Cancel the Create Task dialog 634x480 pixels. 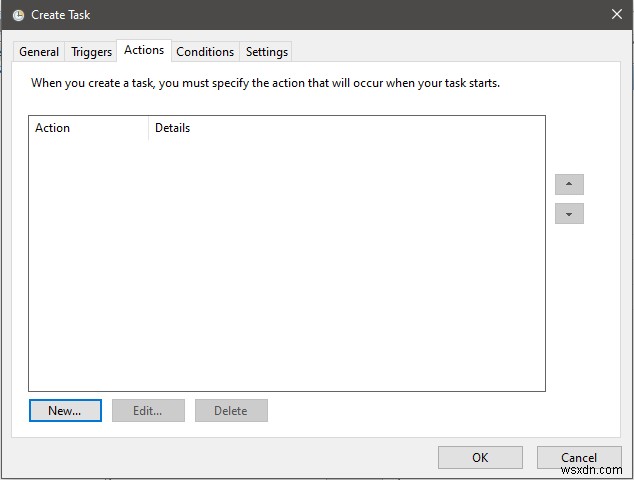click(x=579, y=457)
